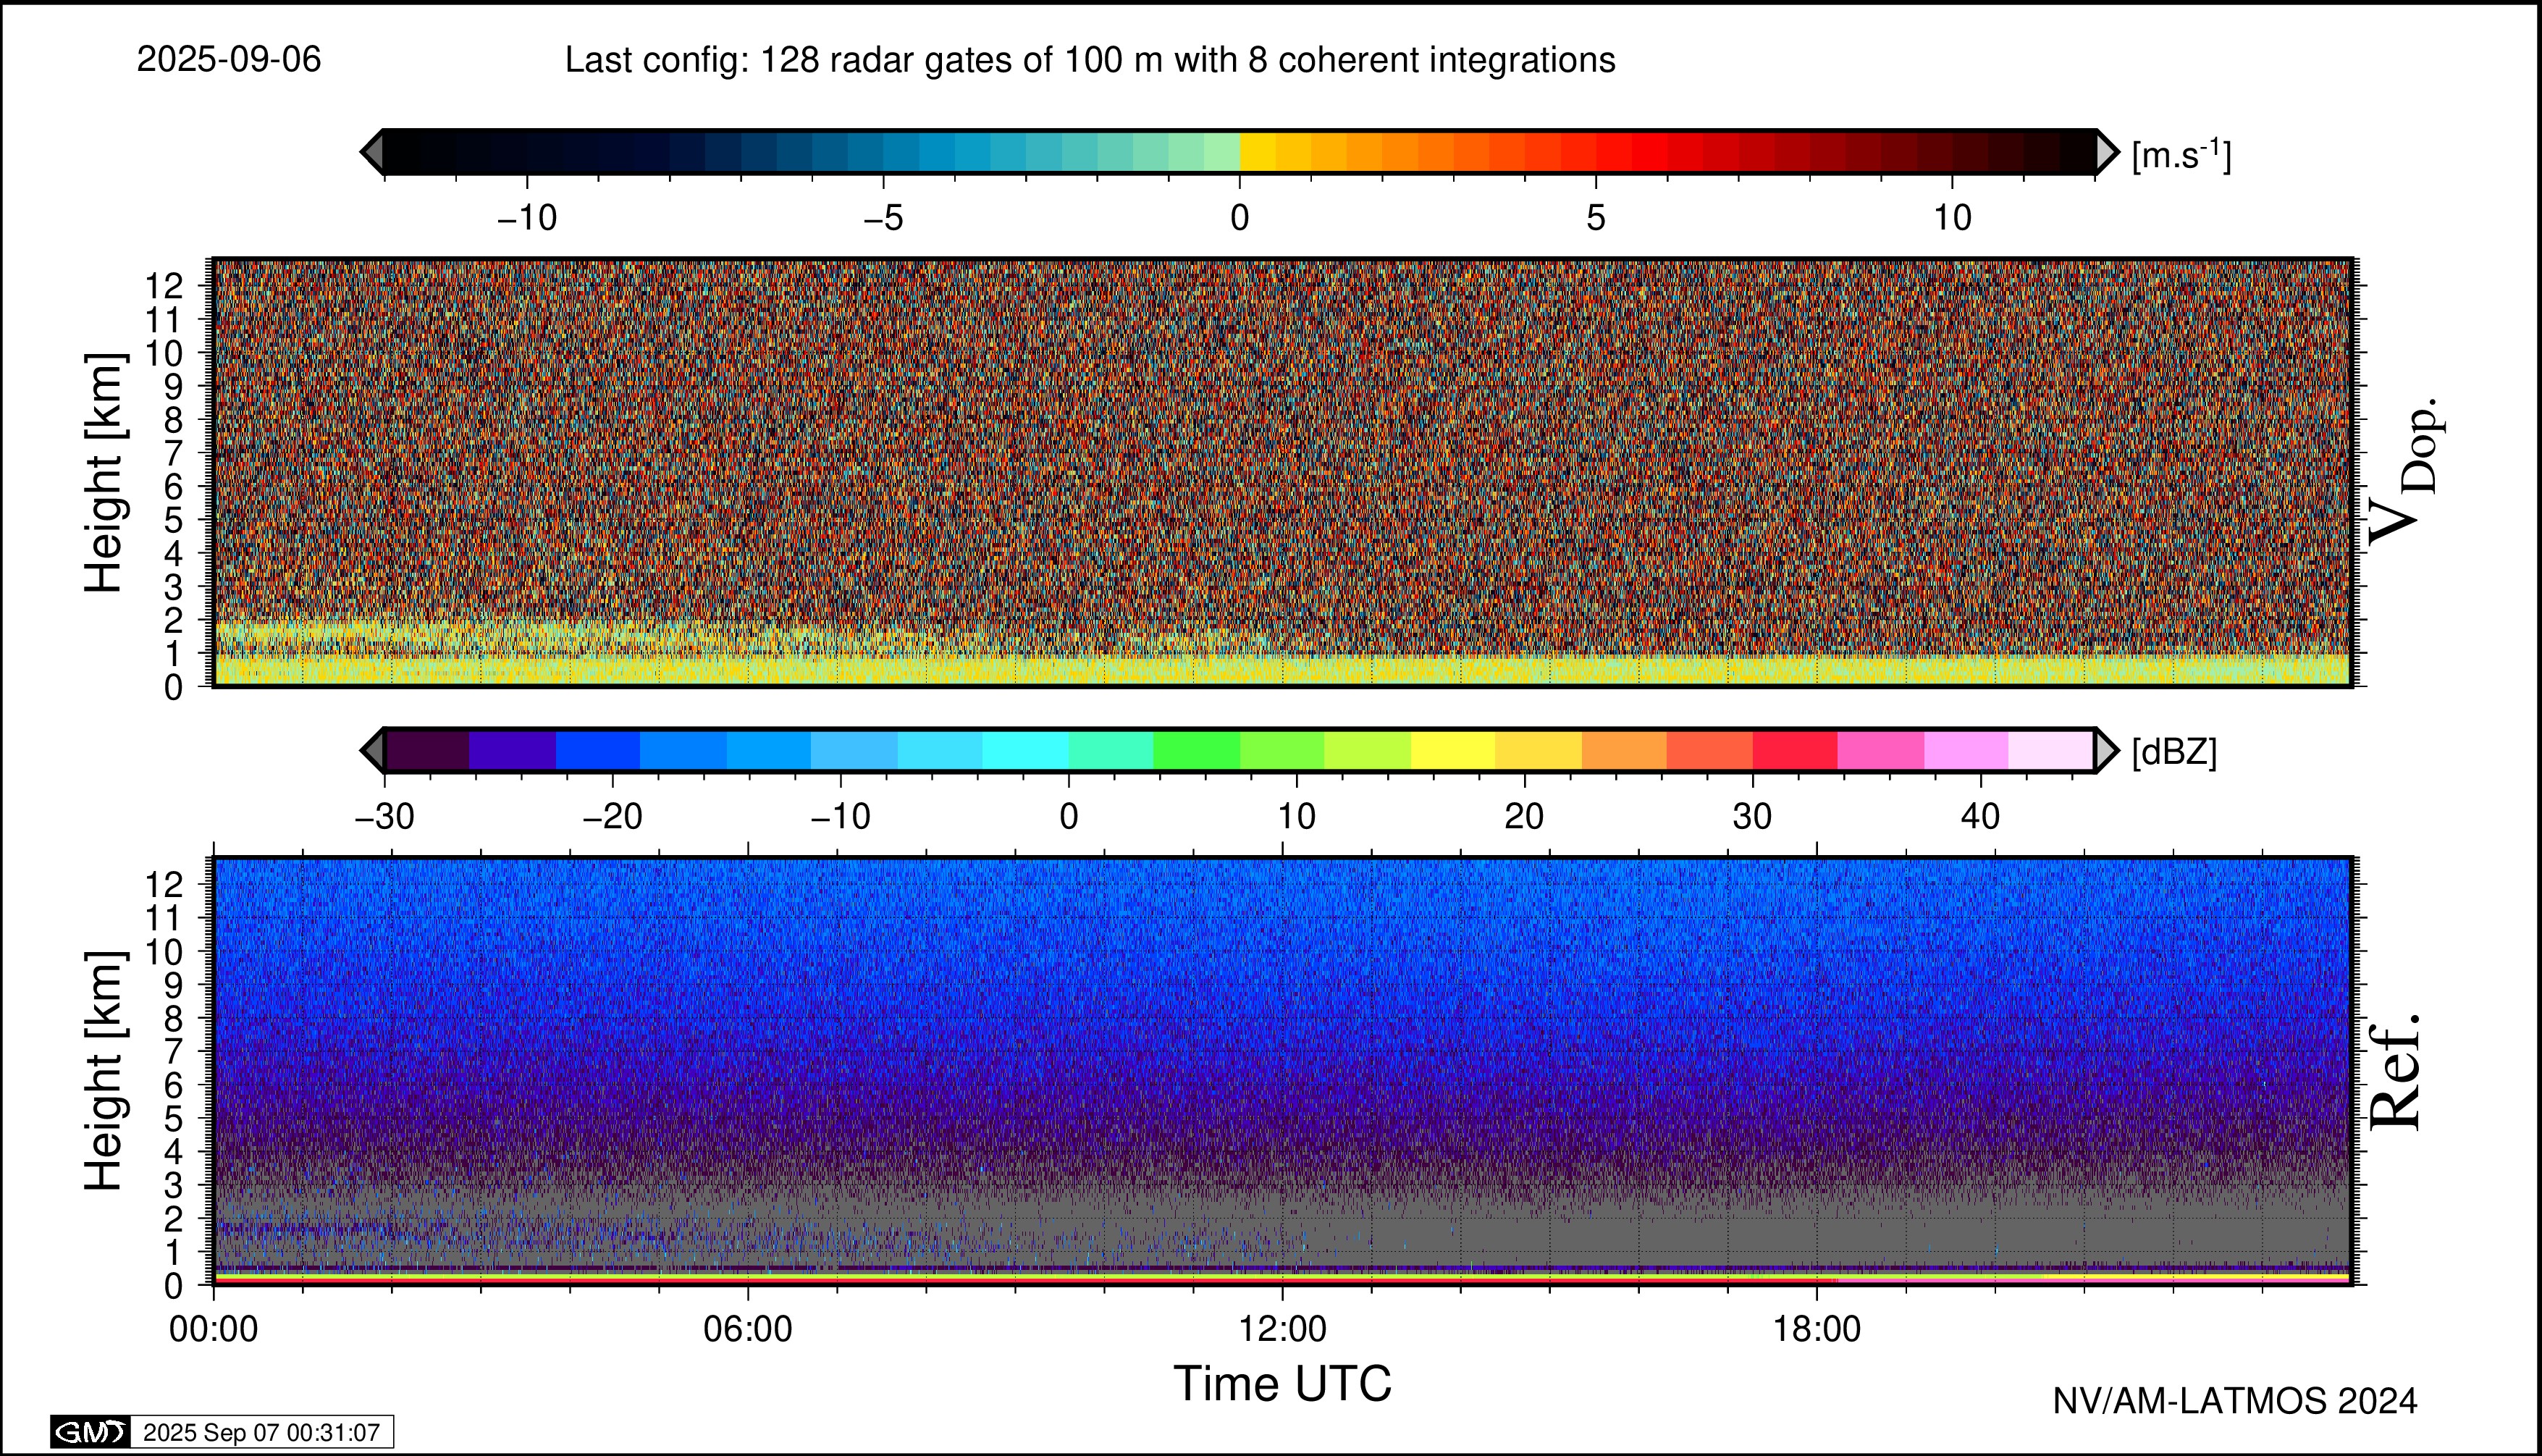Viewport: 2542px width, 1456px height.
Task: Click the 12:00 time axis label
Action: pyautogui.click(x=1283, y=1329)
